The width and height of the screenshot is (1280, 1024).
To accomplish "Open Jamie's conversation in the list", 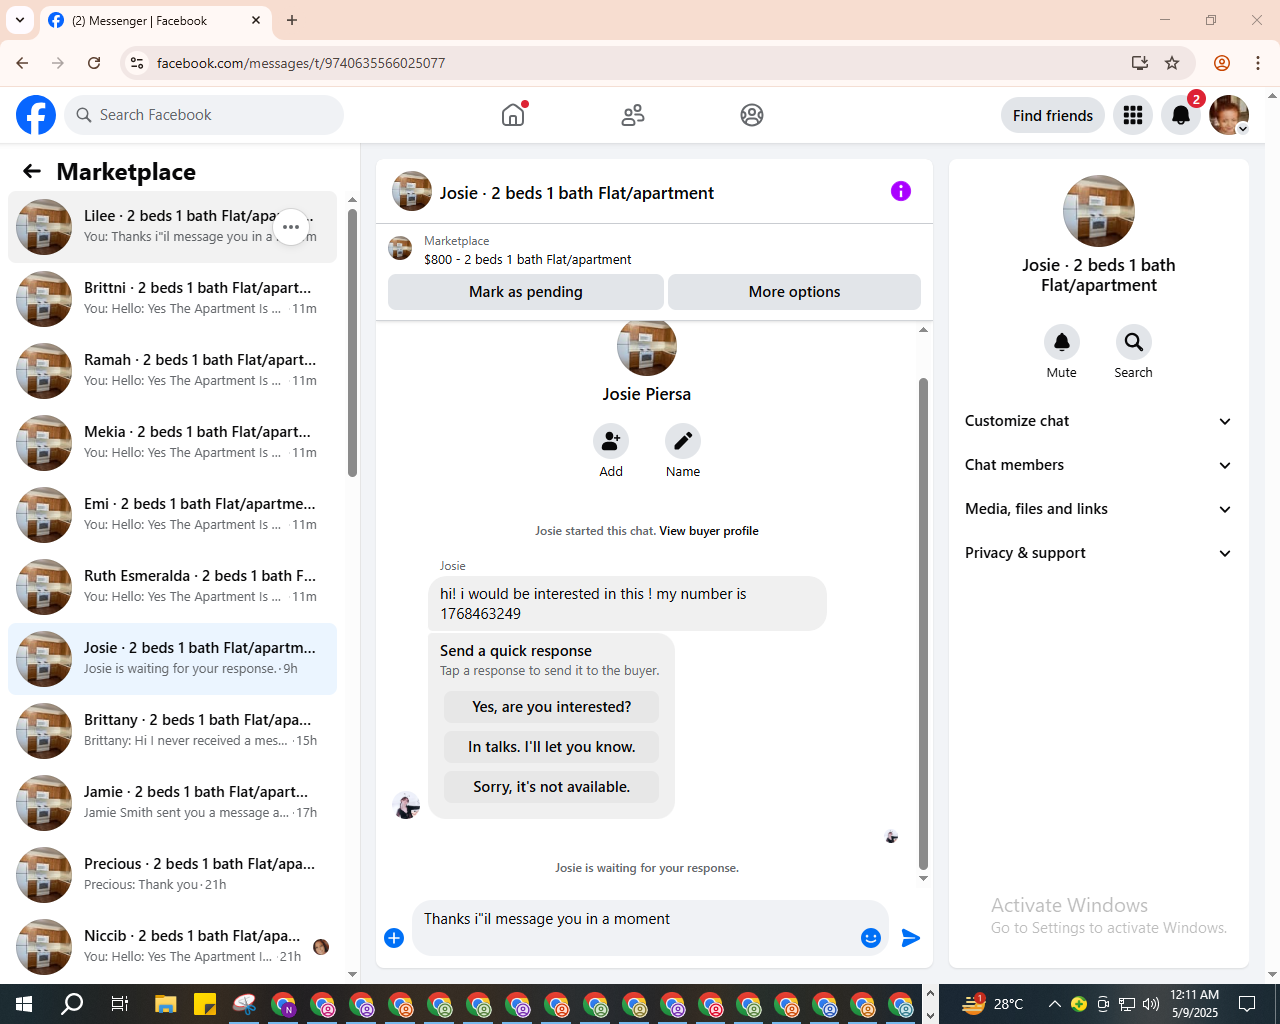I will (x=172, y=803).
